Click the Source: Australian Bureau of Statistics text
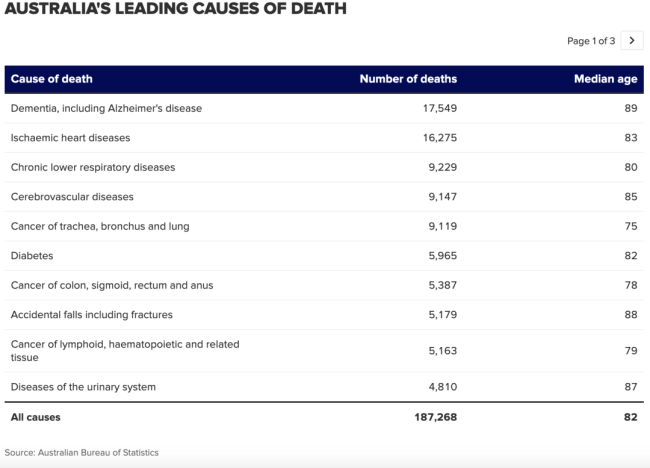Image resolution: width=650 pixels, height=468 pixels. pyautogui.click(x=81, y=453)
